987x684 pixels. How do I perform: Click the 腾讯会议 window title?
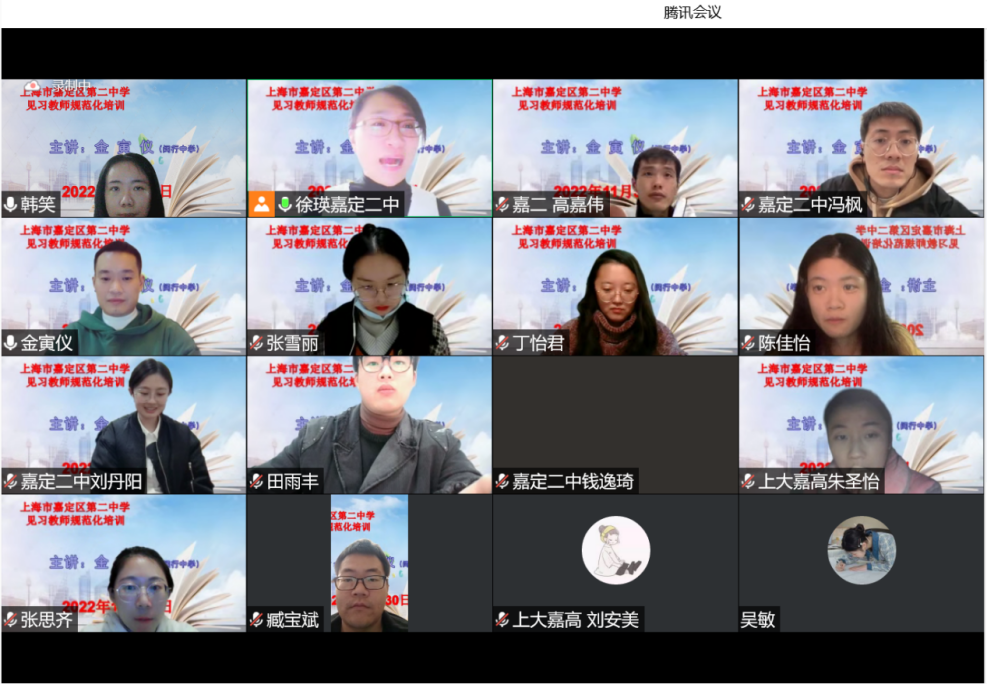692,12
